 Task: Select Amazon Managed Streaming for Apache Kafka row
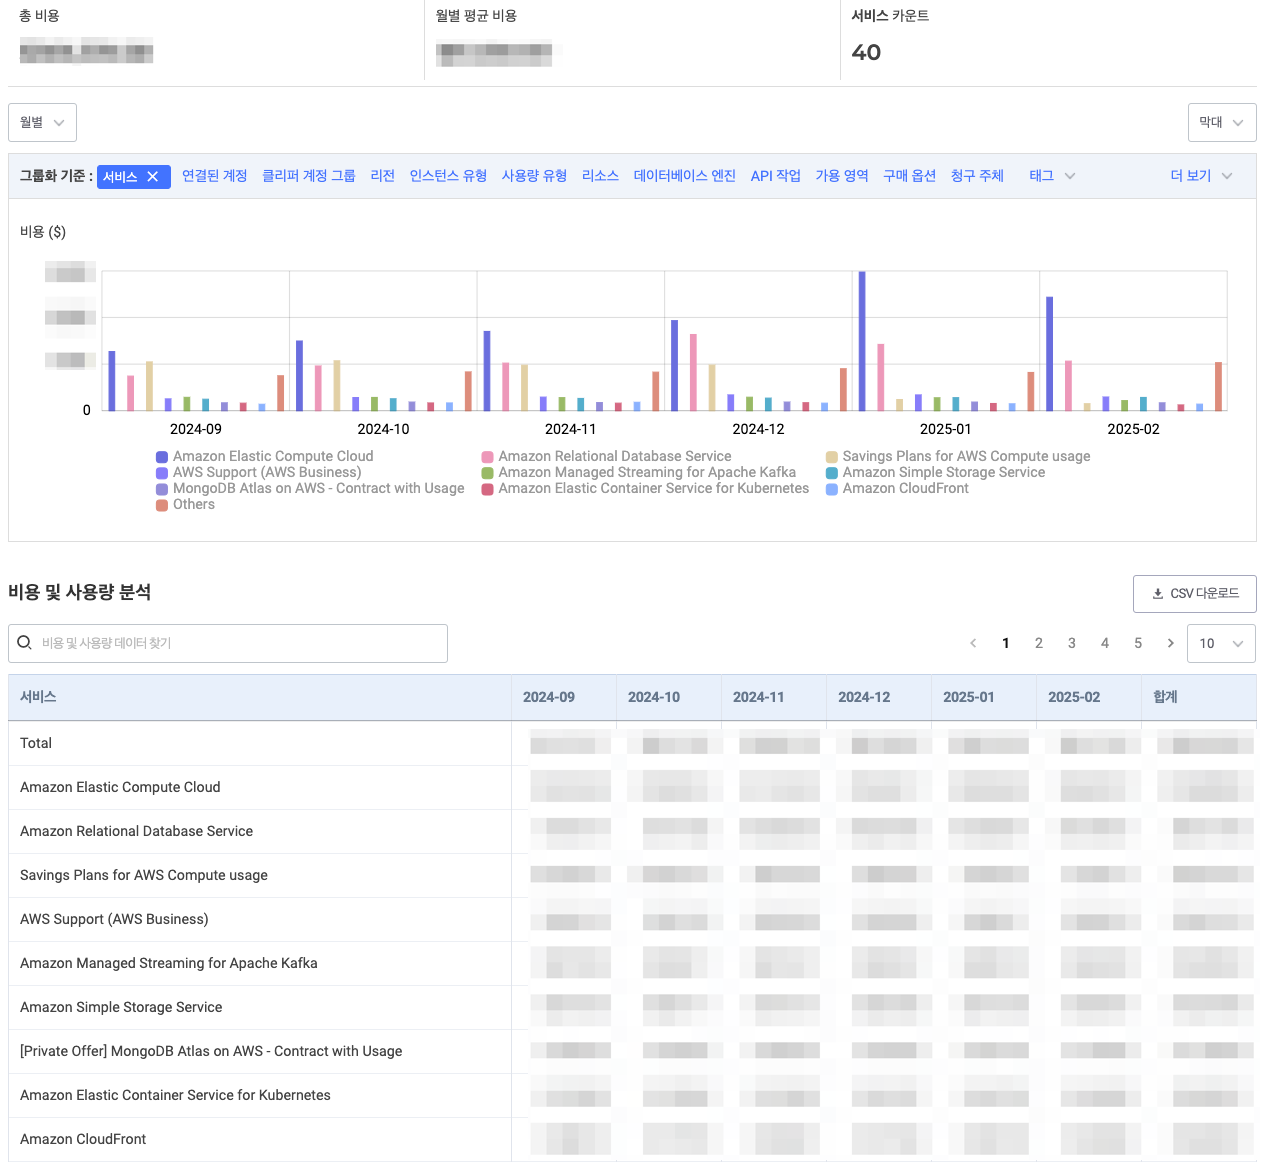(x=632, y=963)
